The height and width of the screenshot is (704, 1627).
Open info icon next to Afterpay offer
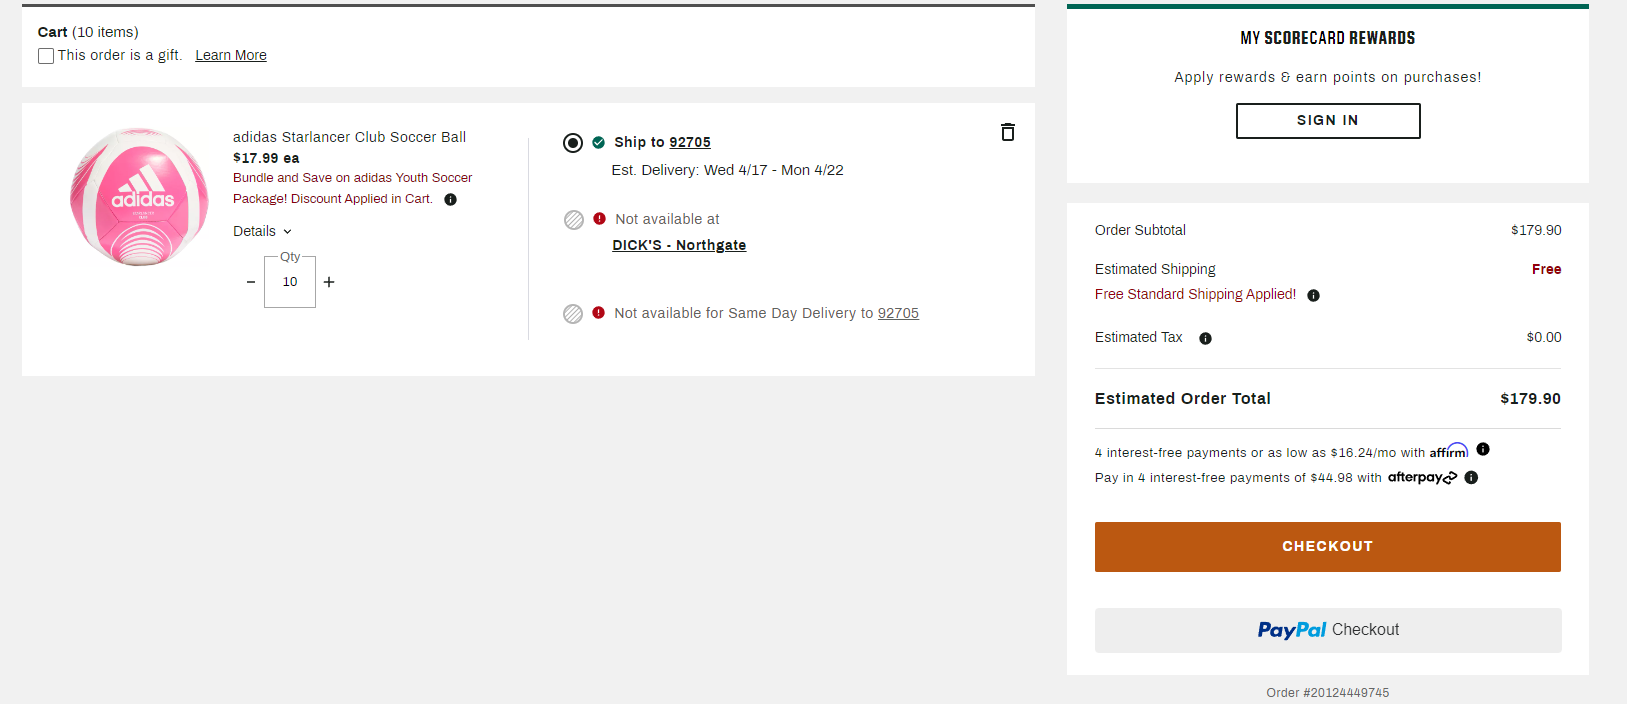coord(1471,477)
